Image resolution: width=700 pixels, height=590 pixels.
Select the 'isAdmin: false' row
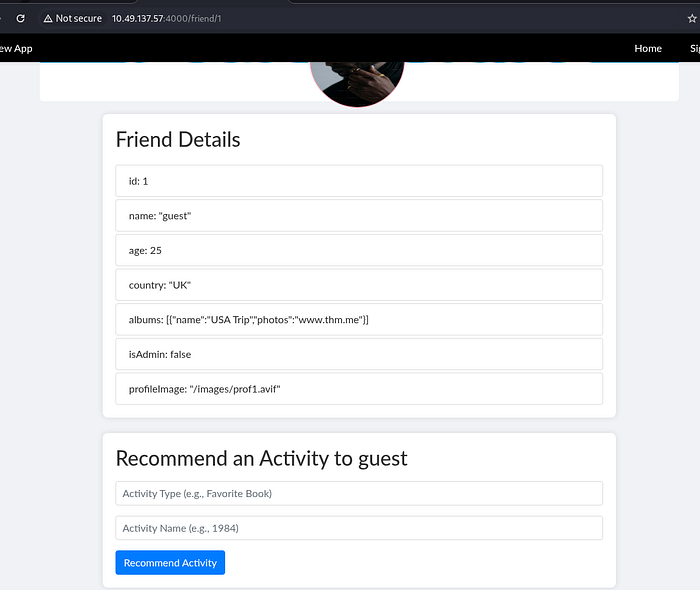(x=359, y=354)
